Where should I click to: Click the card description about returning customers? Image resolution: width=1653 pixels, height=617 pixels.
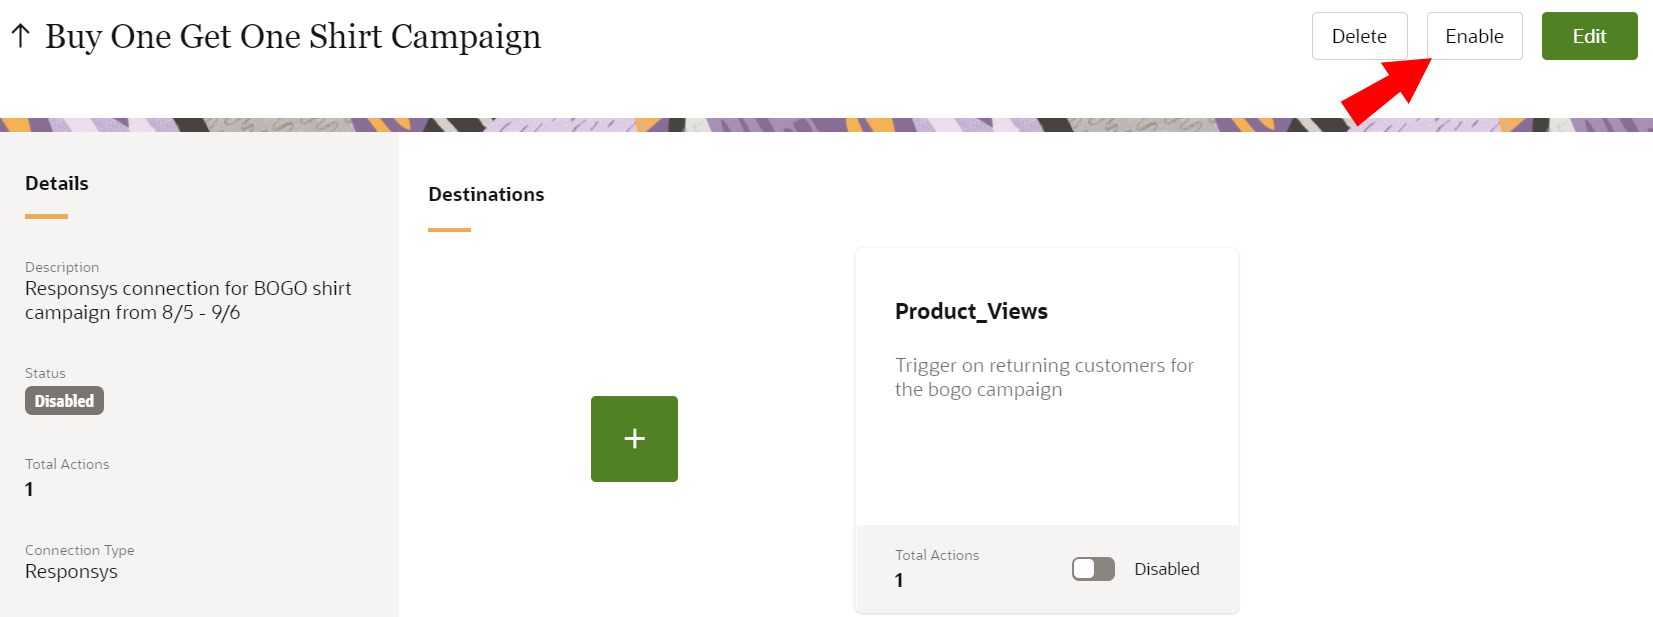click(1043, 377)
